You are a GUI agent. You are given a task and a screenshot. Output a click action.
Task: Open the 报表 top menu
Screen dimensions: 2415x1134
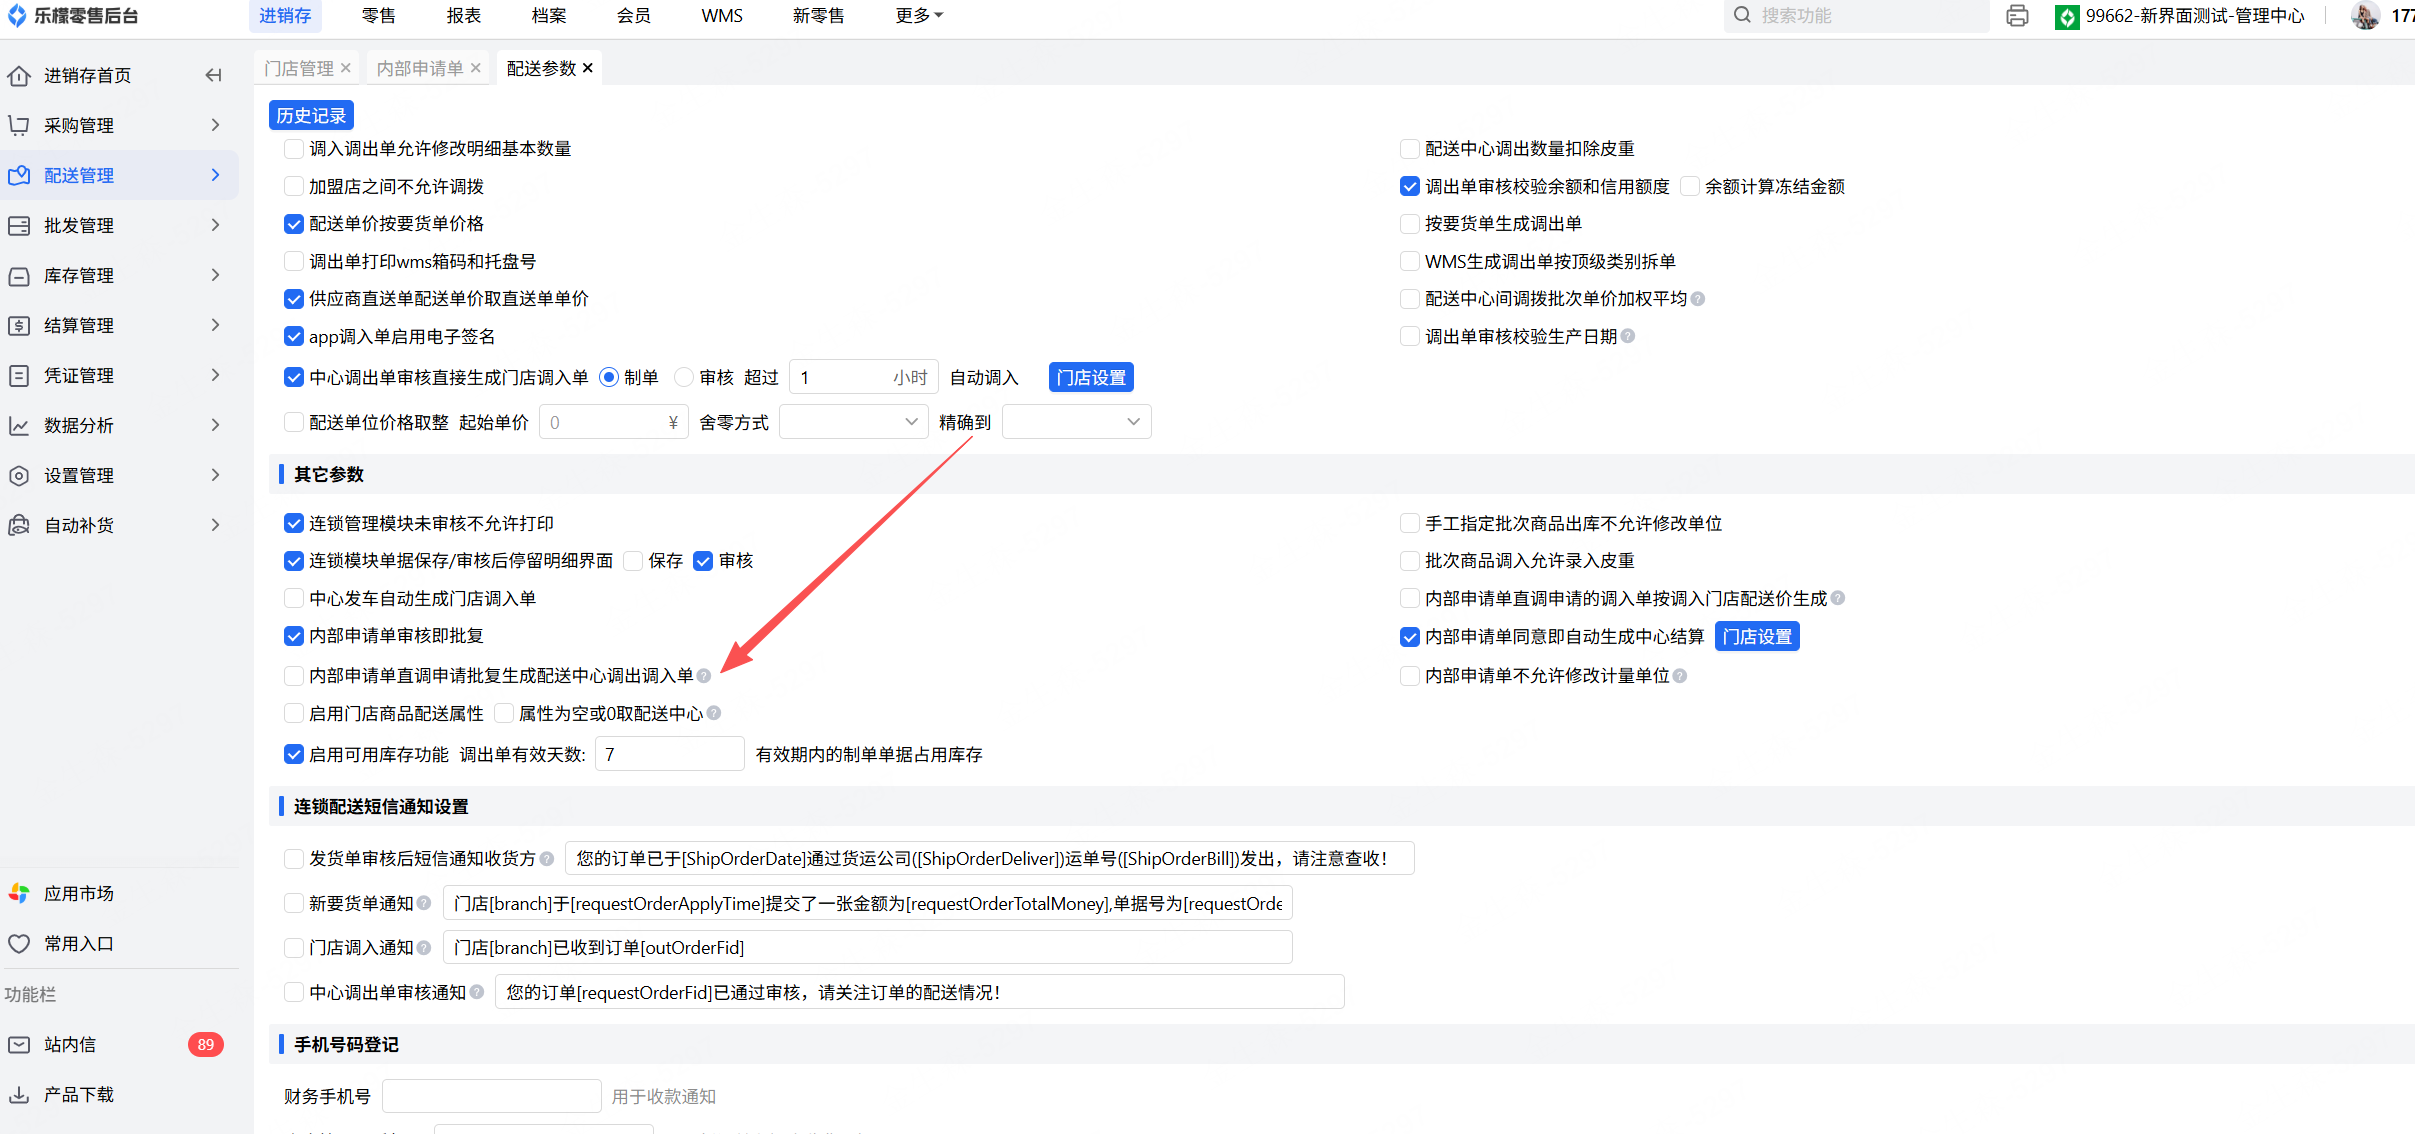[x=464, y=16]
